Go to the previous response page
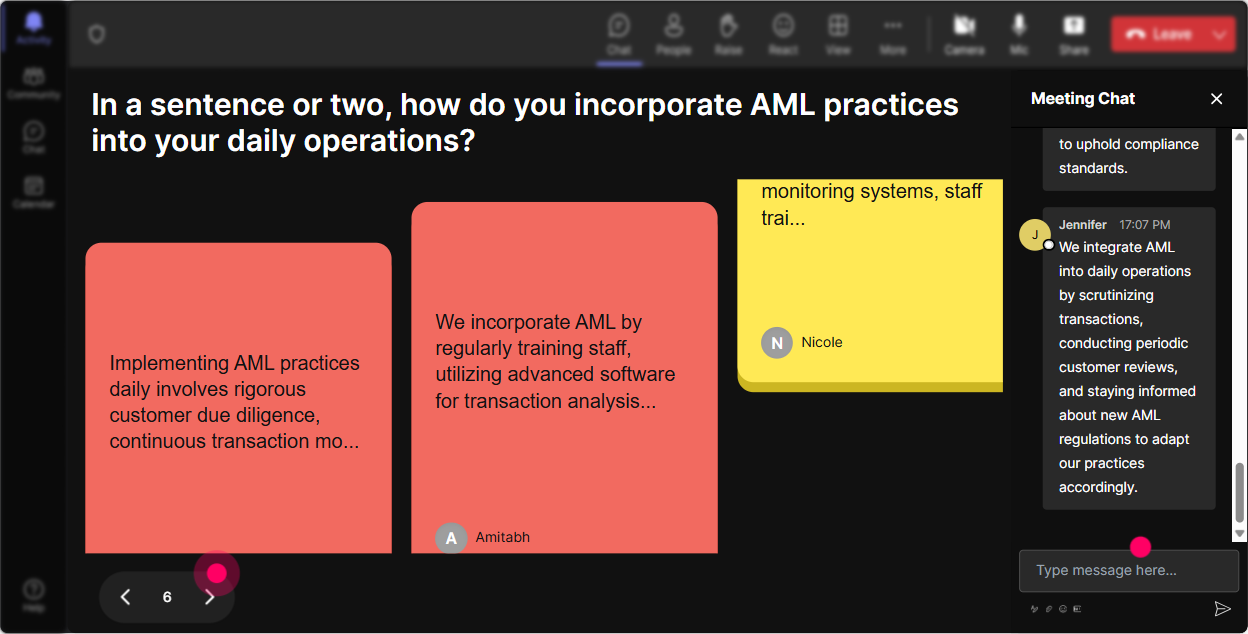The width and height of the screenshot is (1248, 634). point(125,597)
